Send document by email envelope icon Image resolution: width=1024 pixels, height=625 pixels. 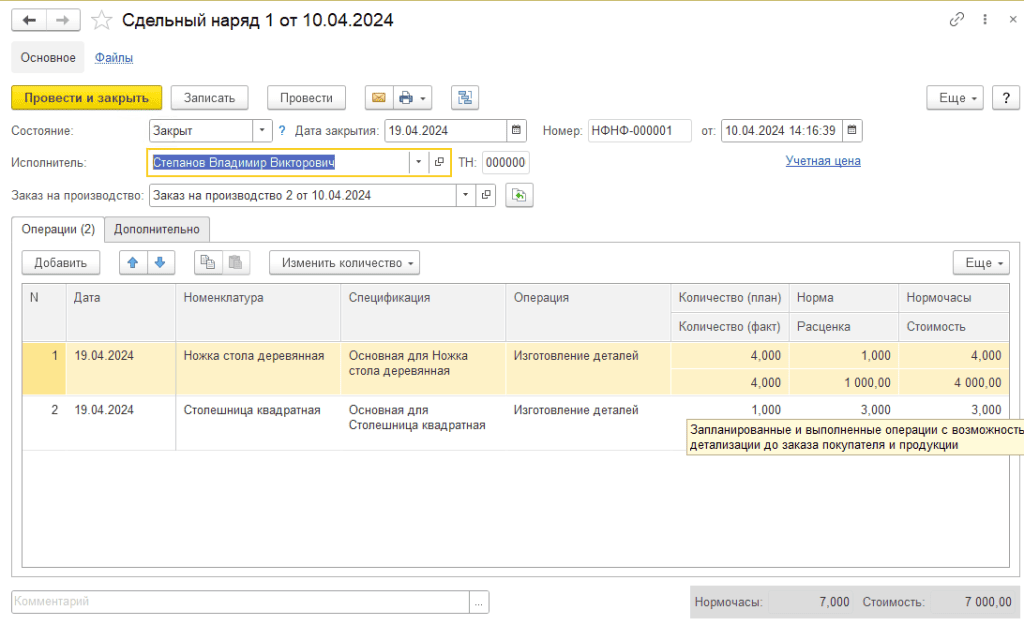point(379,98)
